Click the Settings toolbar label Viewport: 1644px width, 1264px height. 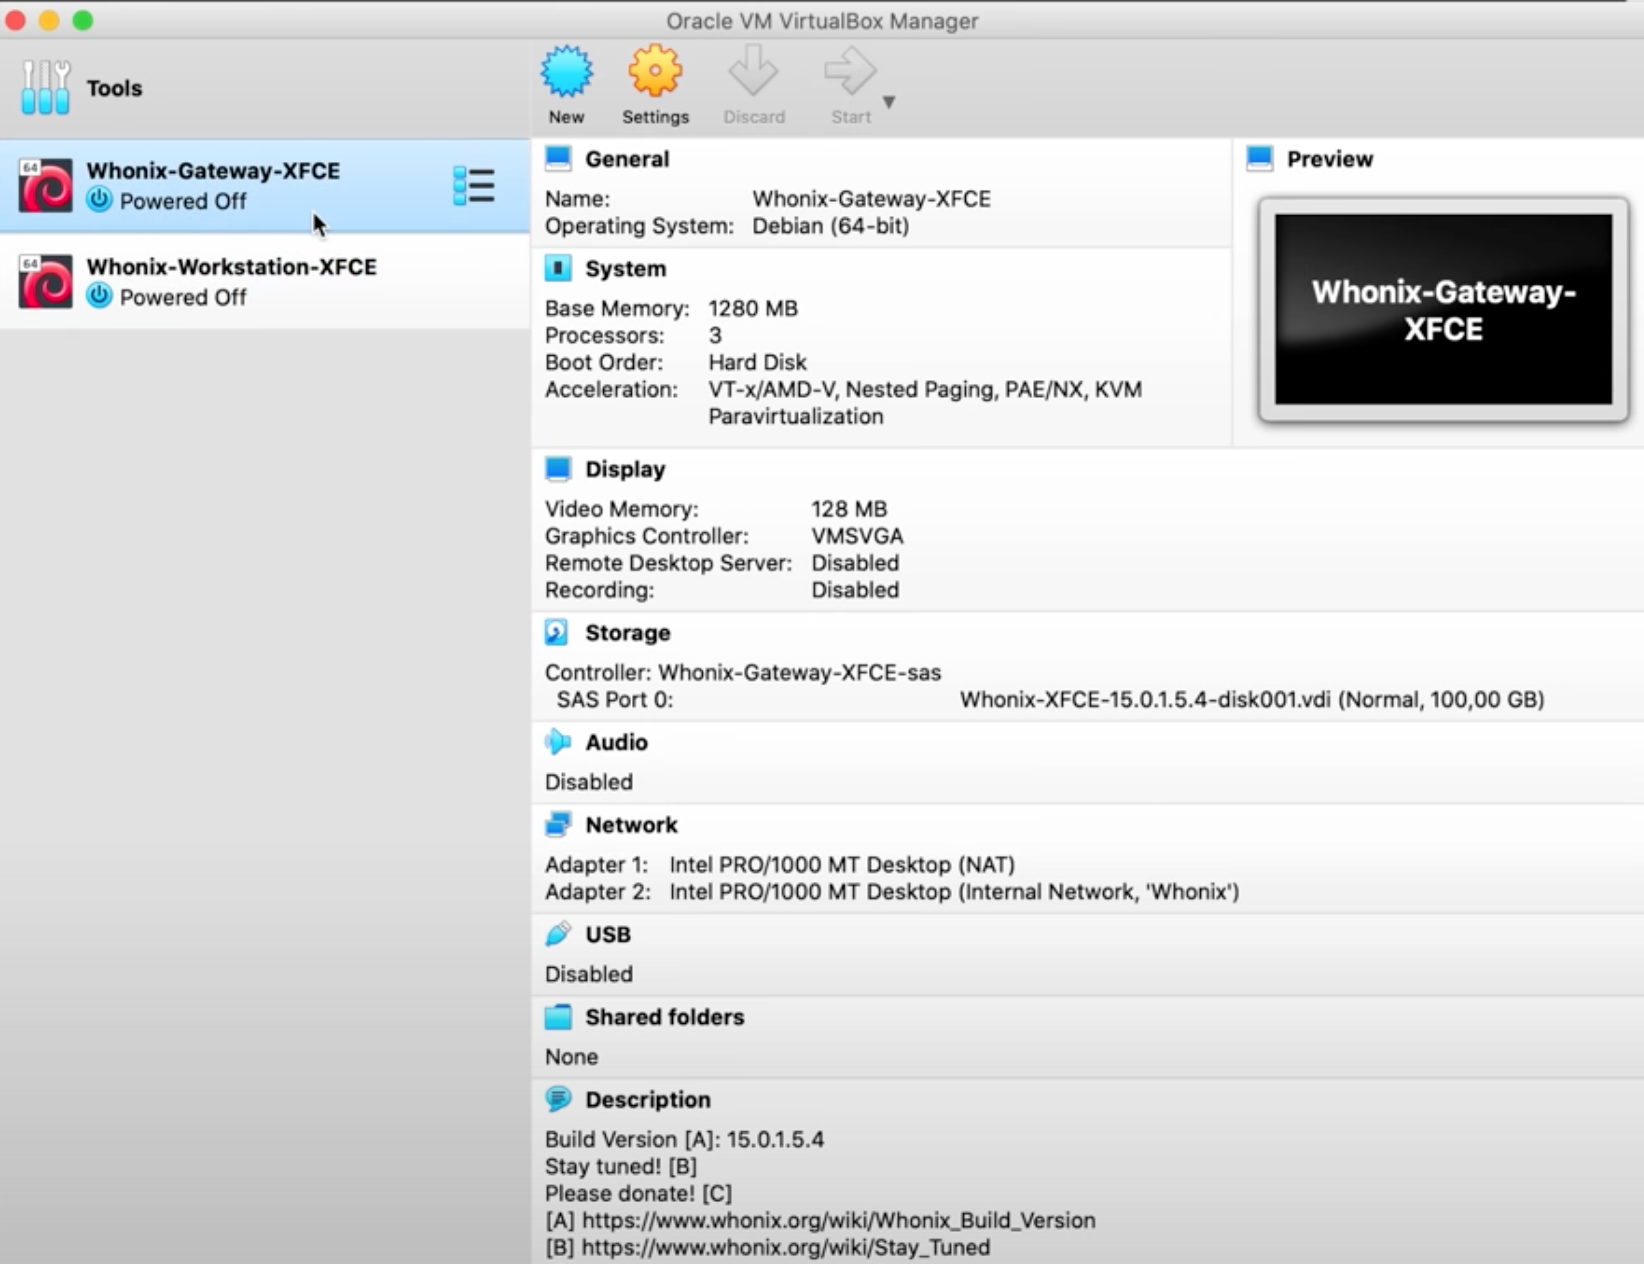pyautogui.click(x=655, y=117)
